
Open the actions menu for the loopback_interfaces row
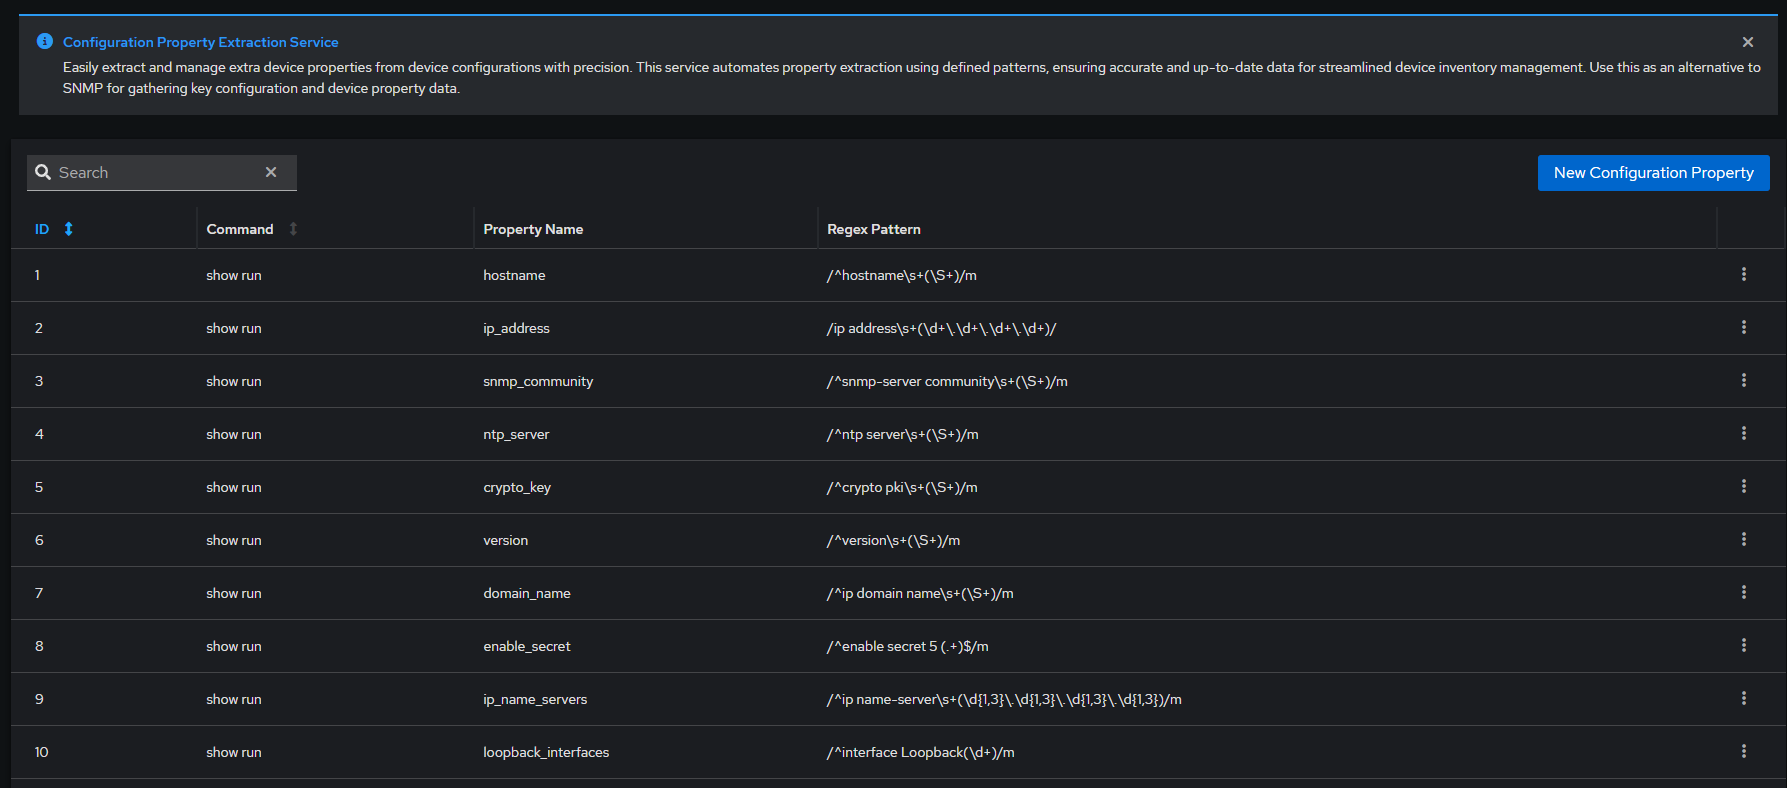(1744, 751)
